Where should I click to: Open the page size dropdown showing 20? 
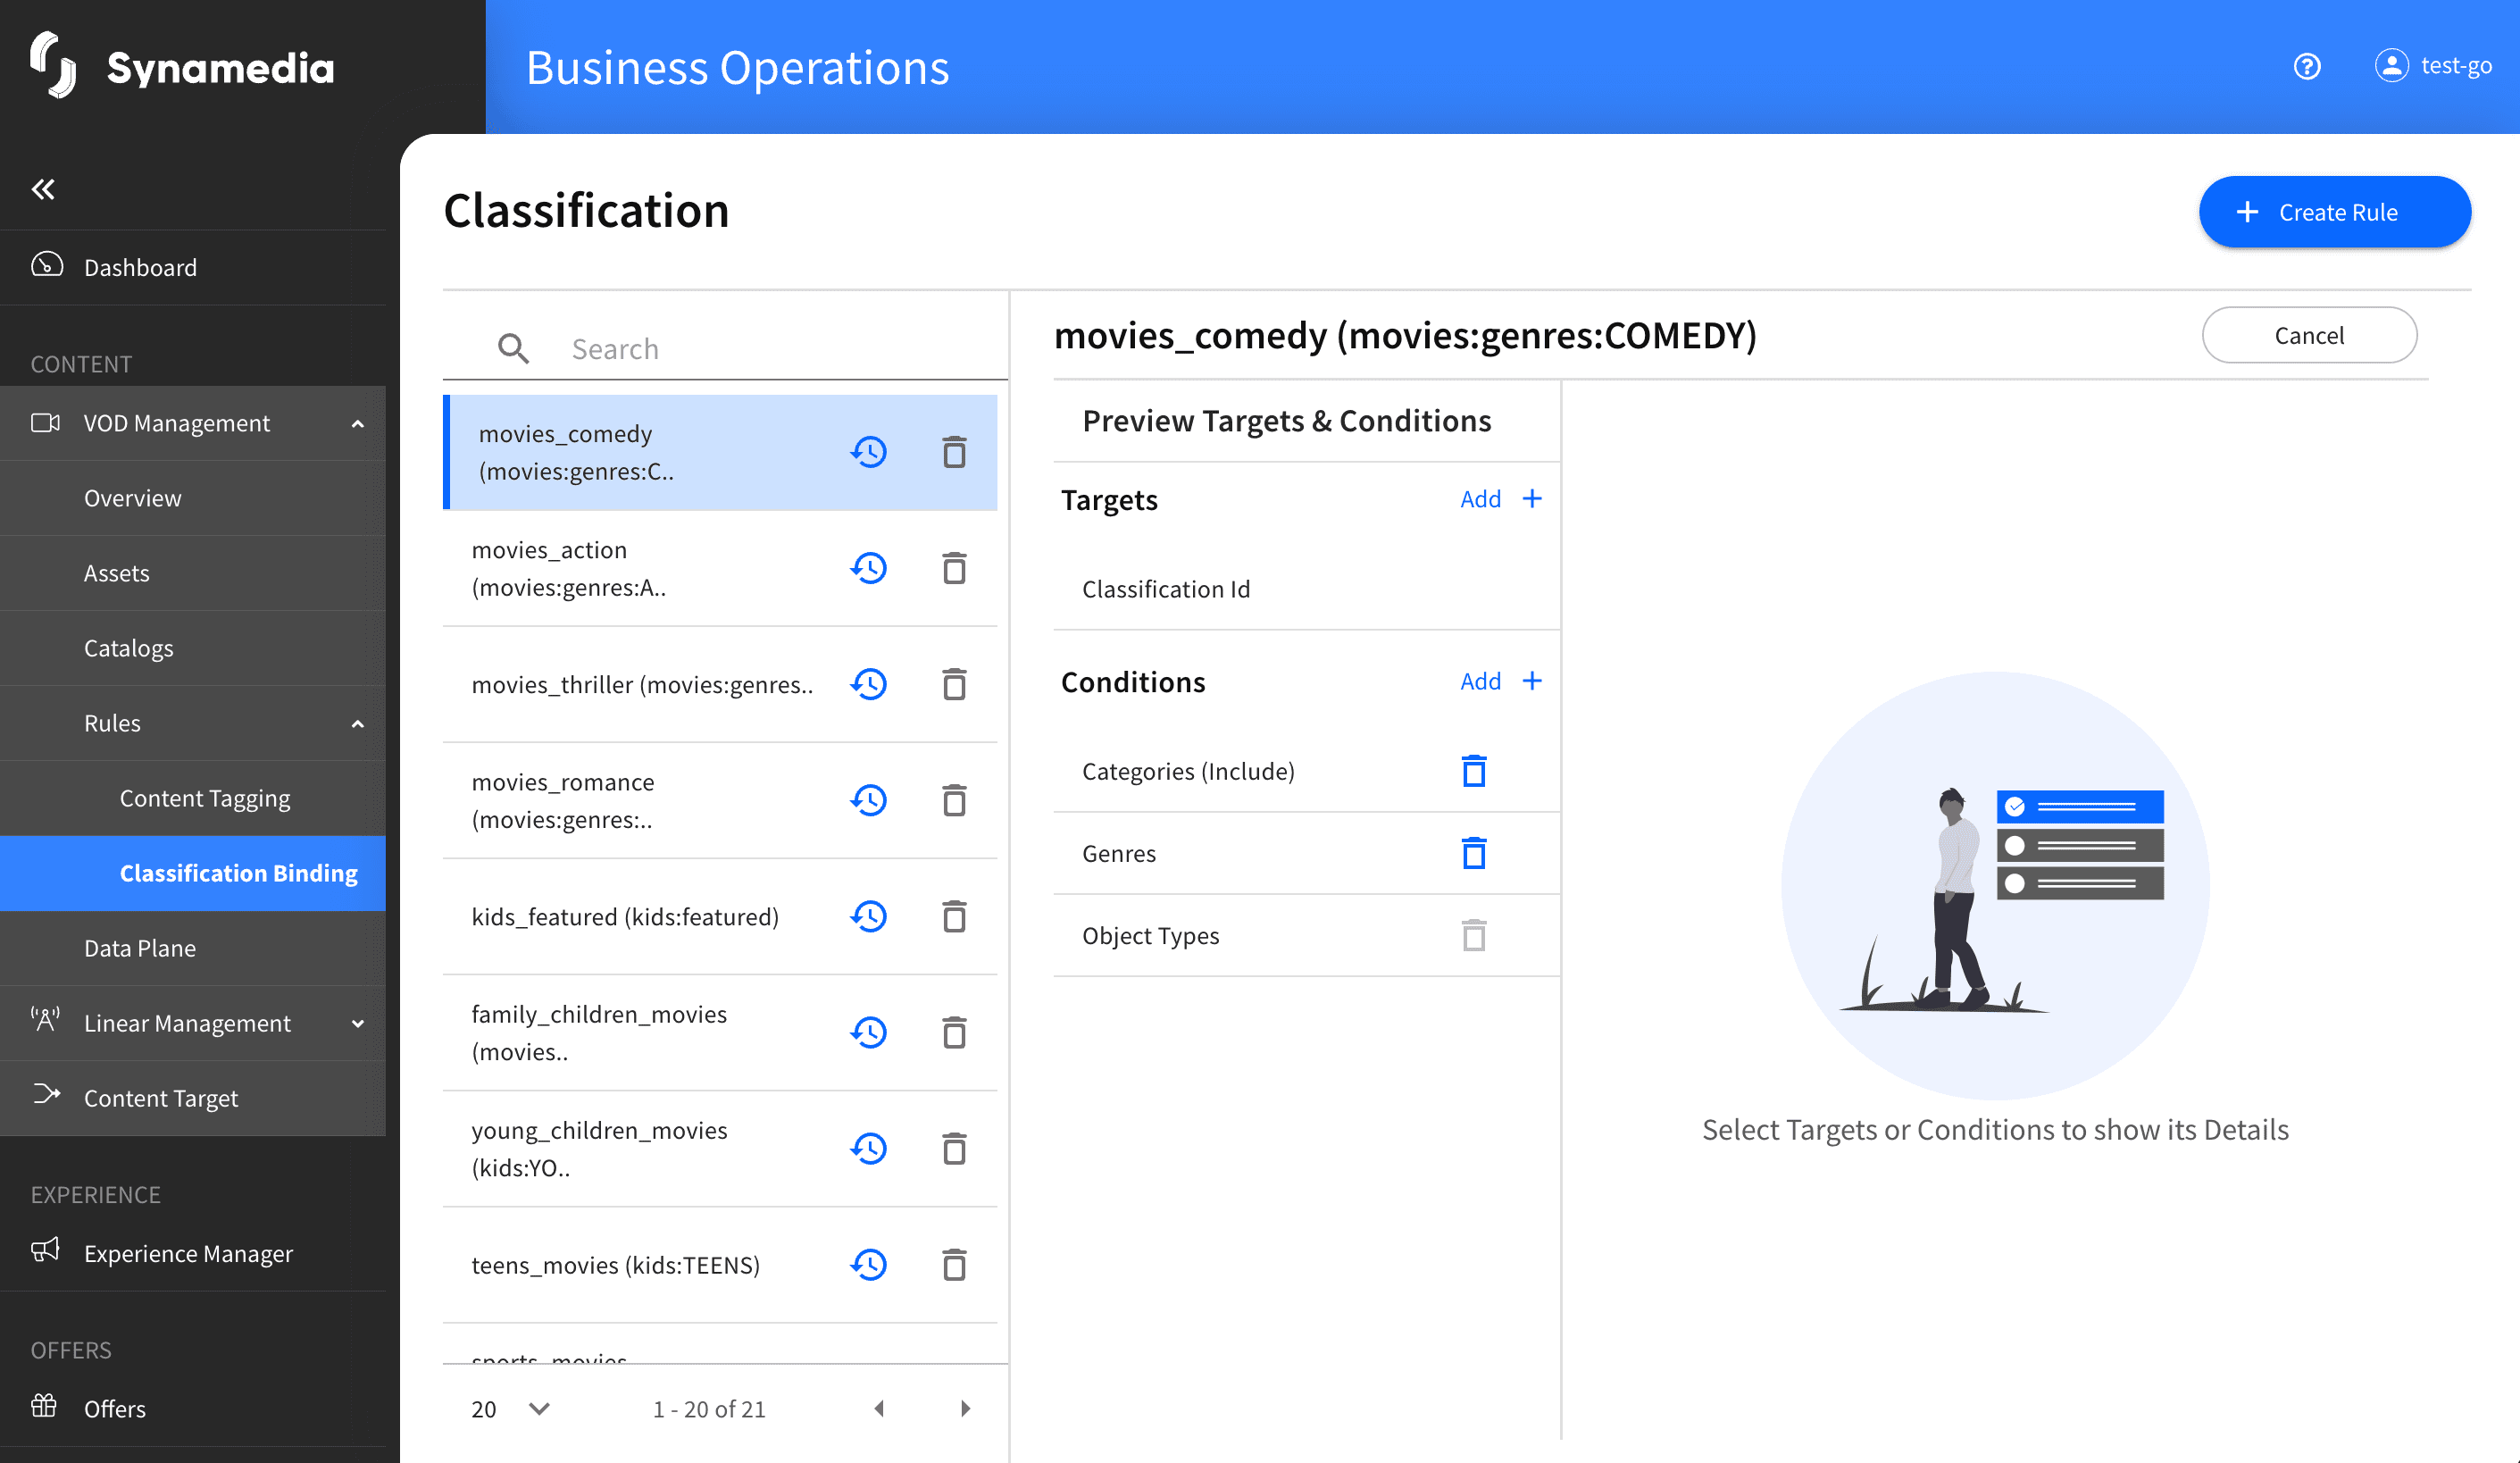pyautogui.click(x=510, y=1408)
